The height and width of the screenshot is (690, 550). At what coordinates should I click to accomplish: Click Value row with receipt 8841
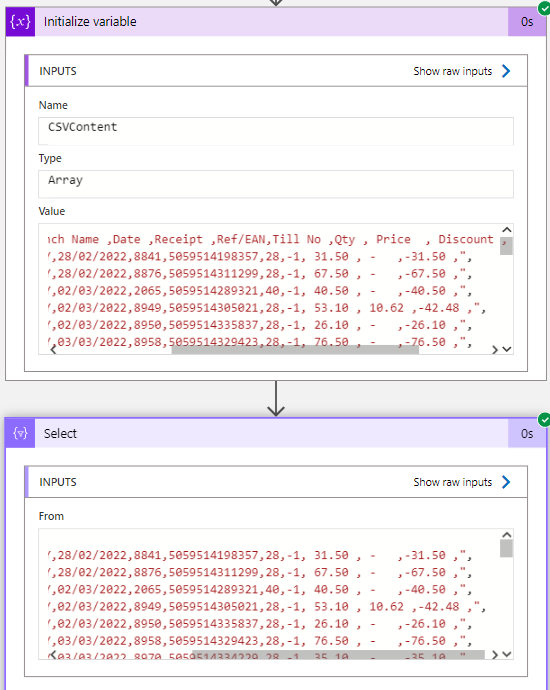260,257
